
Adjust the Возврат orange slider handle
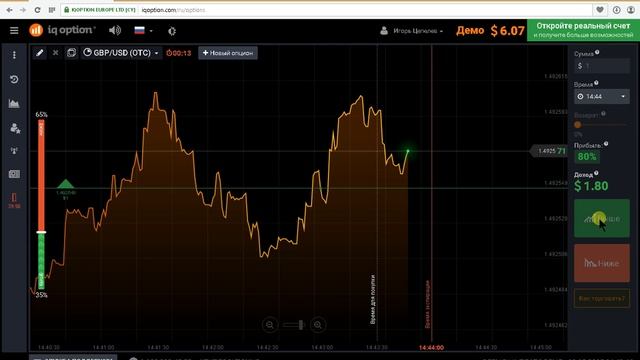coord(577,125)
